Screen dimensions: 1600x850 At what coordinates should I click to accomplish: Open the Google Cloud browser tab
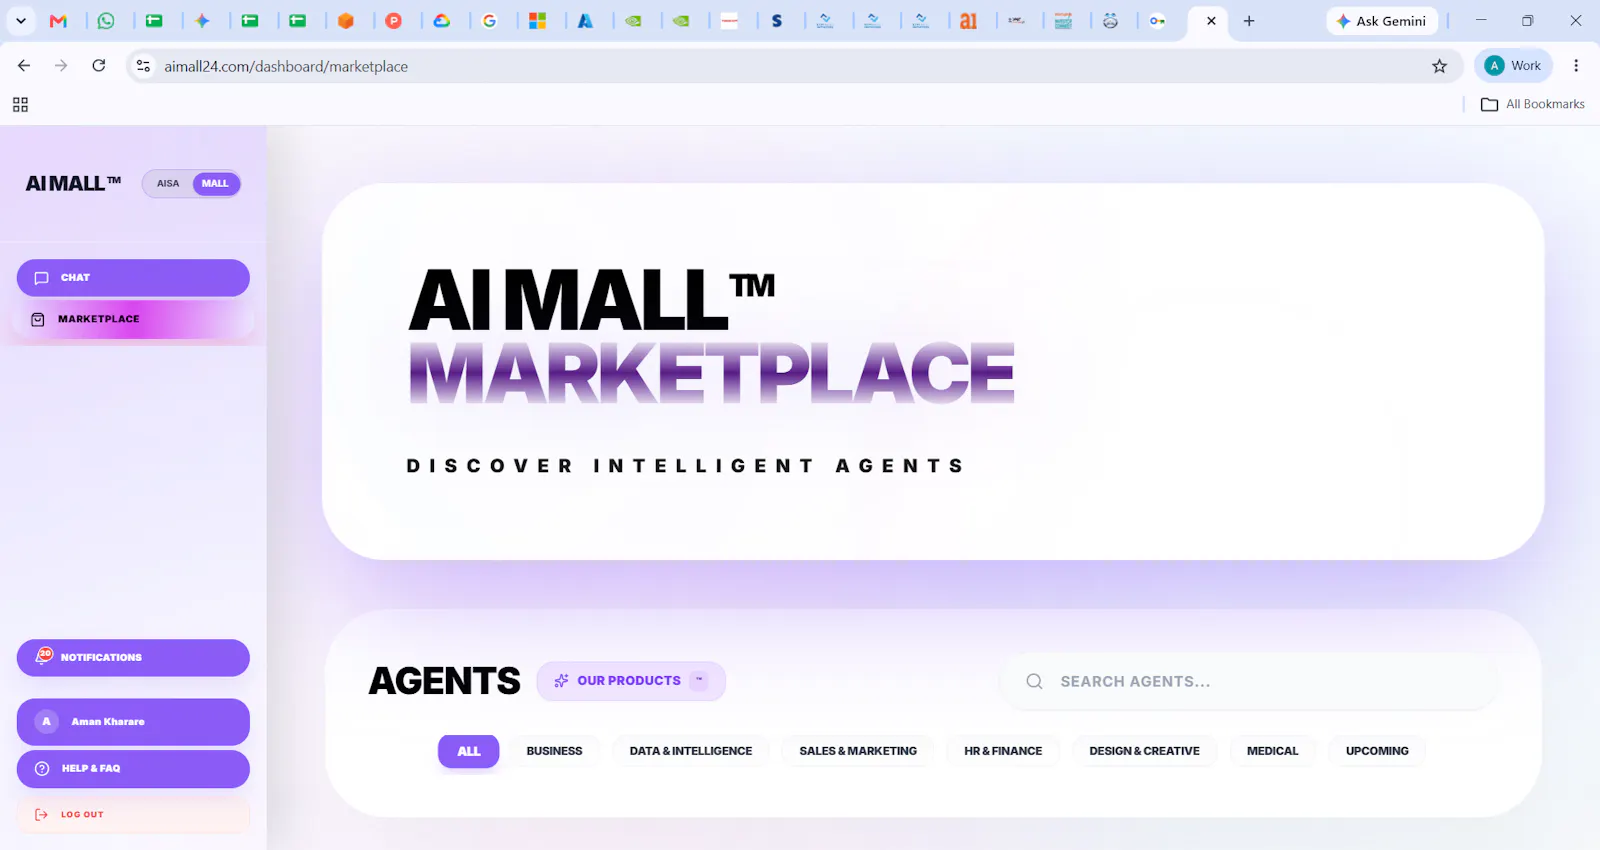click(442, 21)
